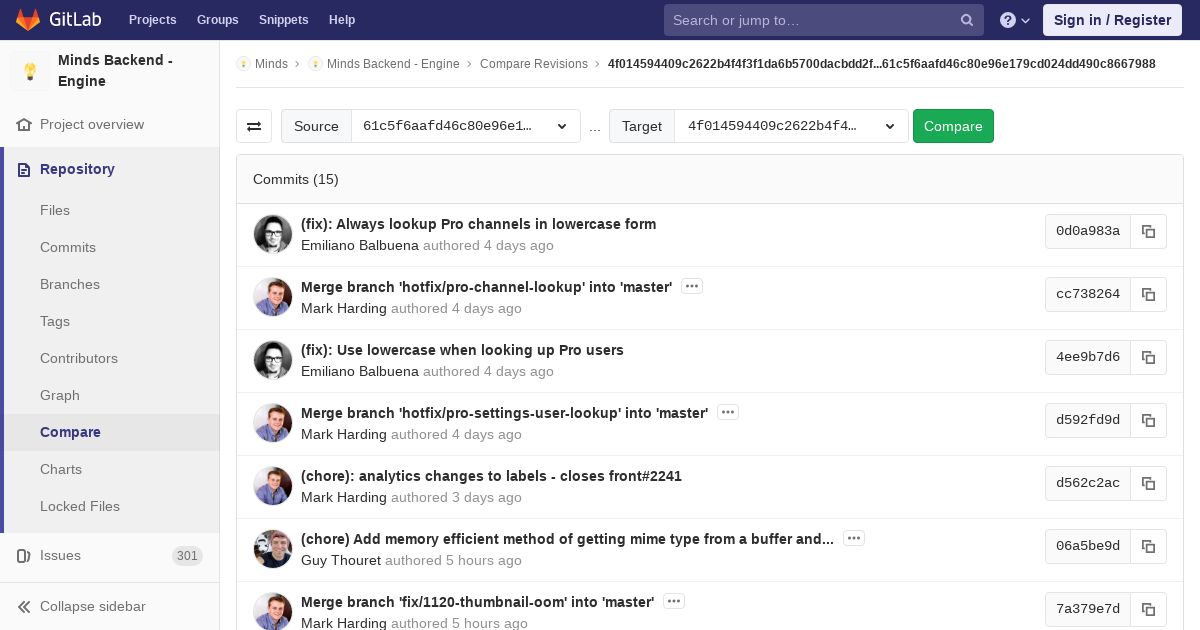Click the Sign in / Register button

tap(1112, 20)
